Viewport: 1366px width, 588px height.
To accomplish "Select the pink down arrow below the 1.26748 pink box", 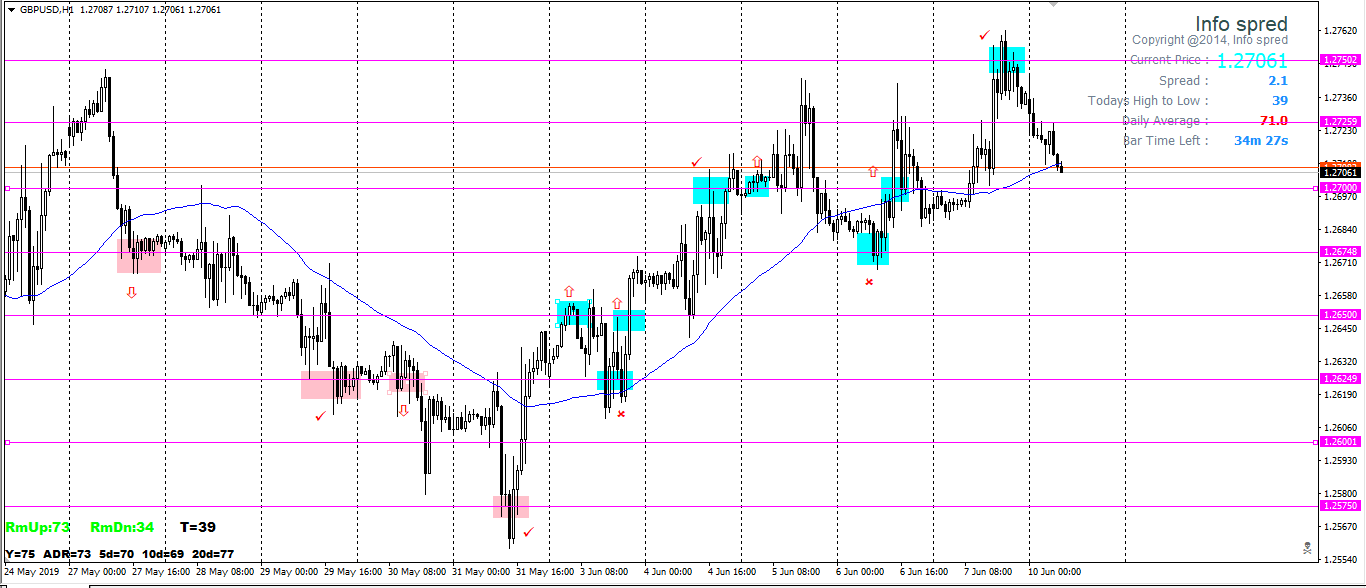I will coord(131,292).
